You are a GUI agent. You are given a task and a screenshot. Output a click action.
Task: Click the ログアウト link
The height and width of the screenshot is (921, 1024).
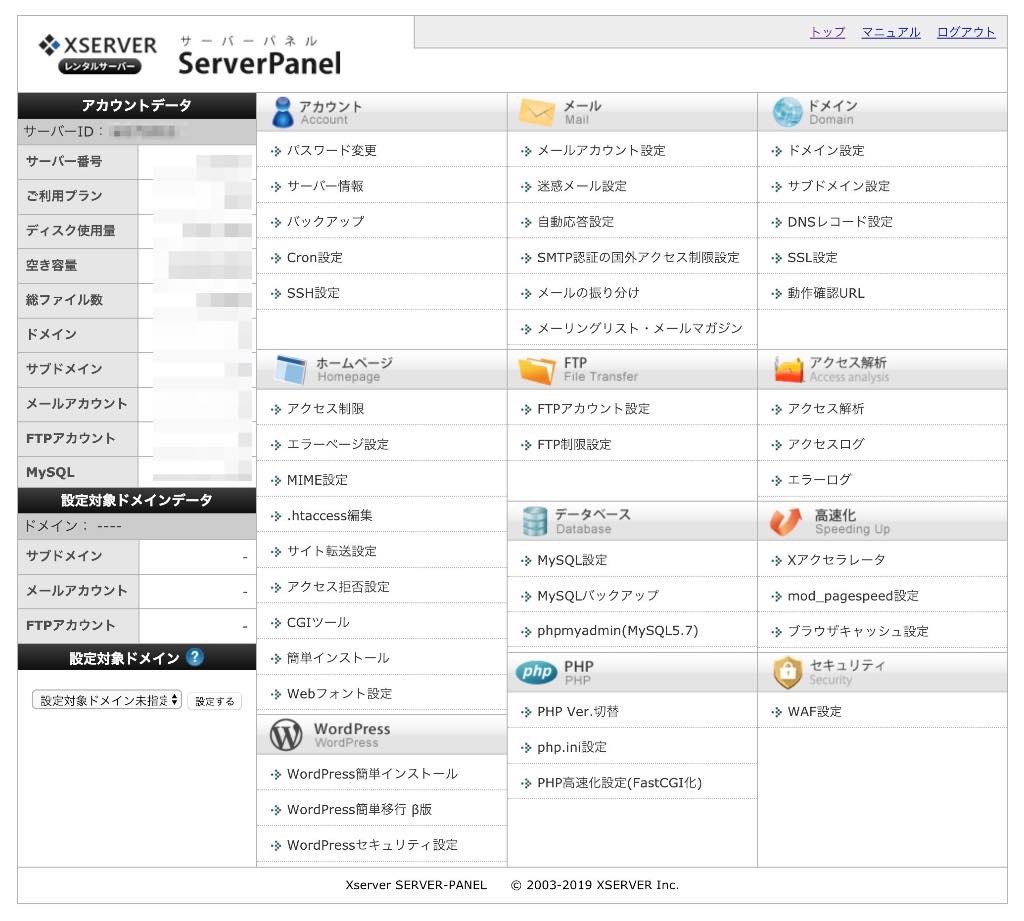click(x=966, y=32)
